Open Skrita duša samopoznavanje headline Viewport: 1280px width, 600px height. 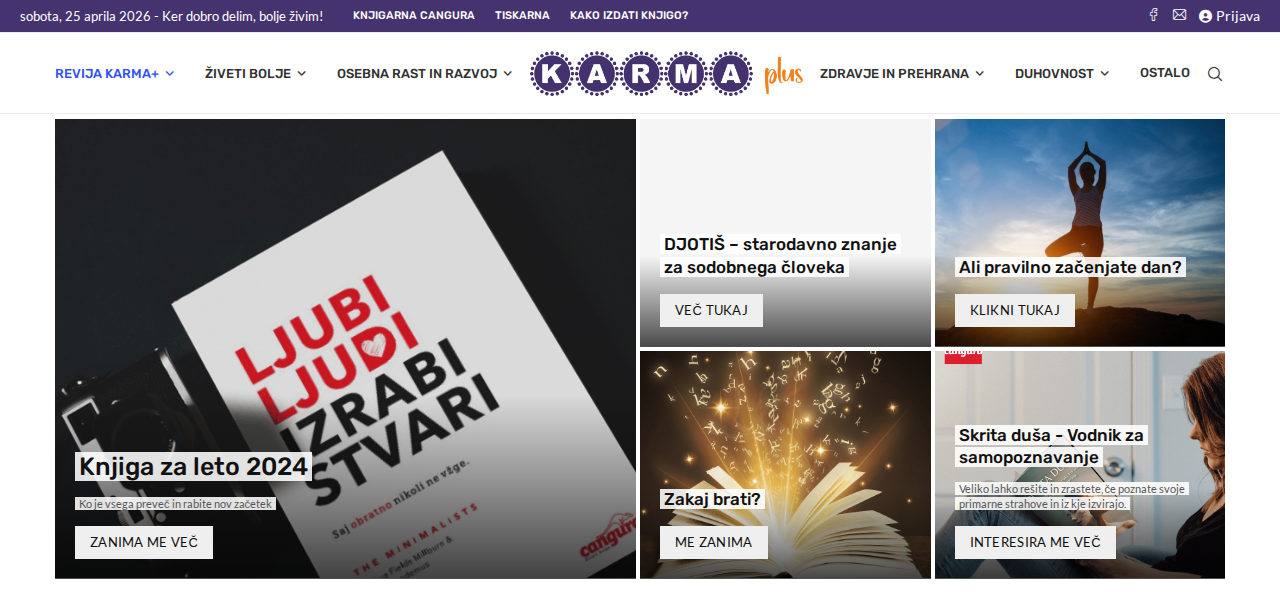pos(1051,446)
